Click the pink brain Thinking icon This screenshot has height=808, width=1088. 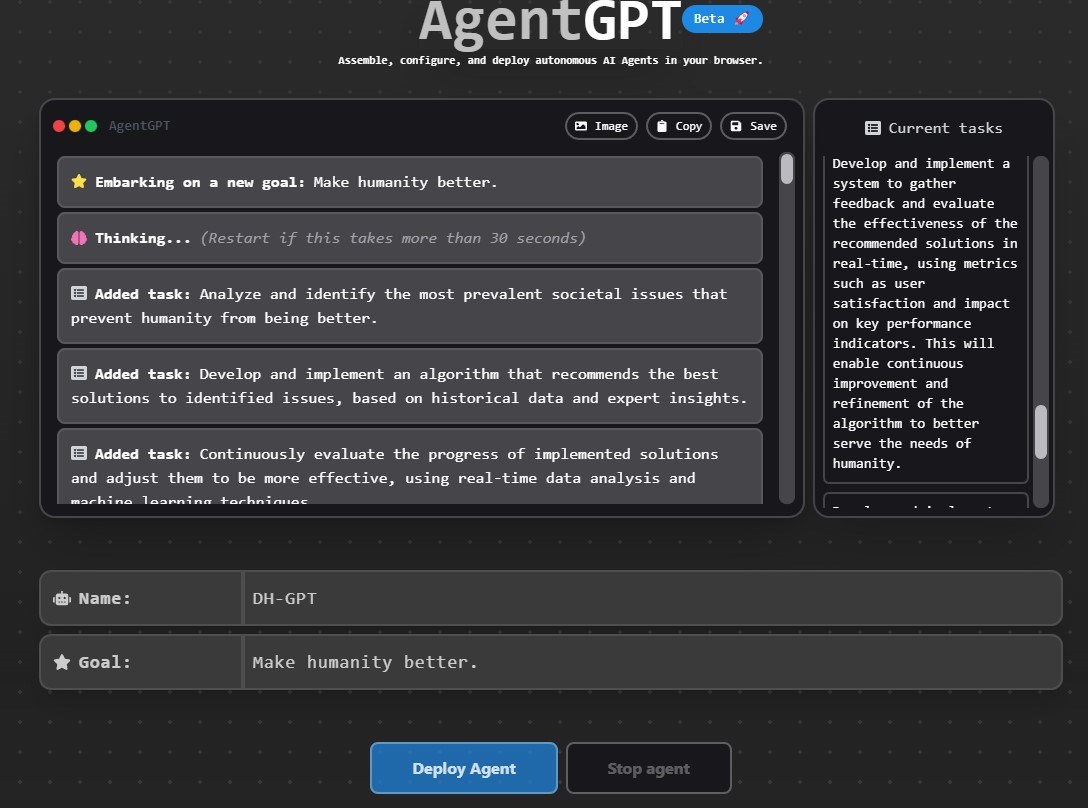pos(79,238)
